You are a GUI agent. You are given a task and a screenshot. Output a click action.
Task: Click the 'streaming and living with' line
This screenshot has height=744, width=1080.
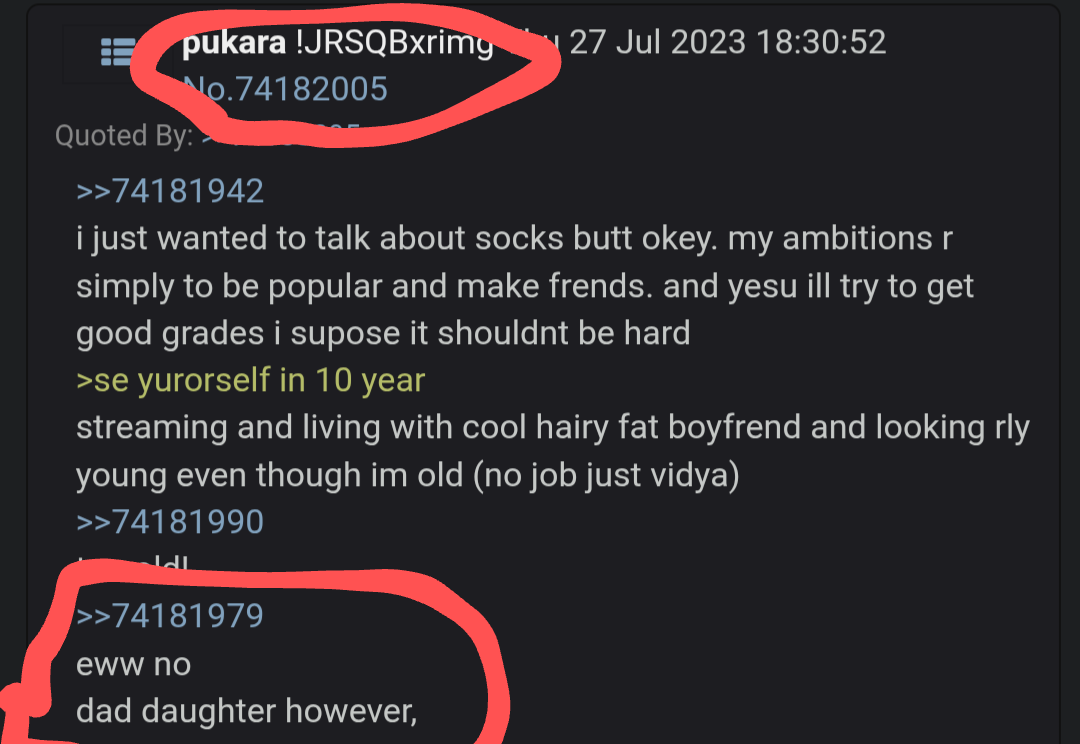553,428
